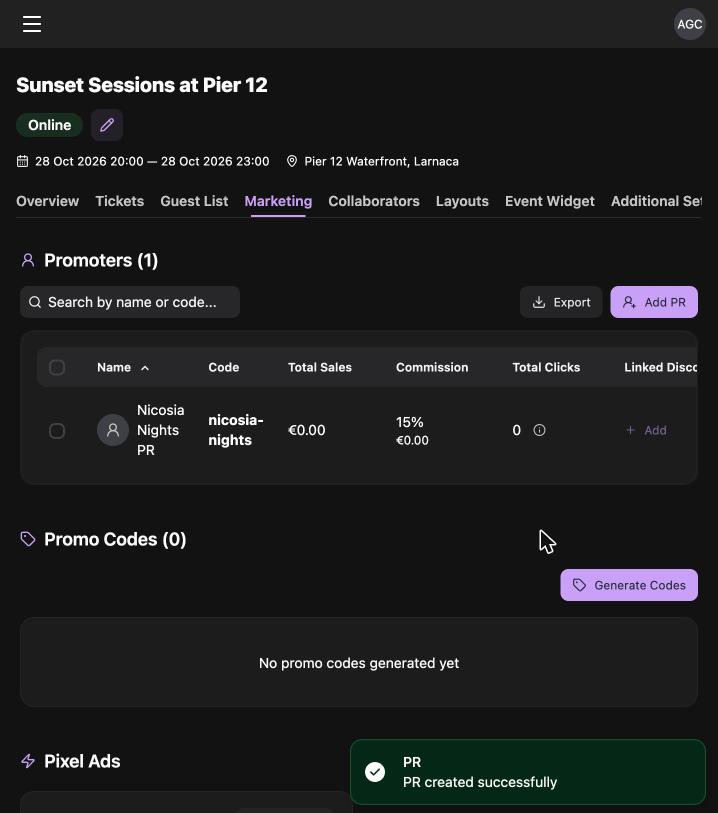Toggle the select-all checkbox in table header
718x813 pixels.
(x=57, y=367)
